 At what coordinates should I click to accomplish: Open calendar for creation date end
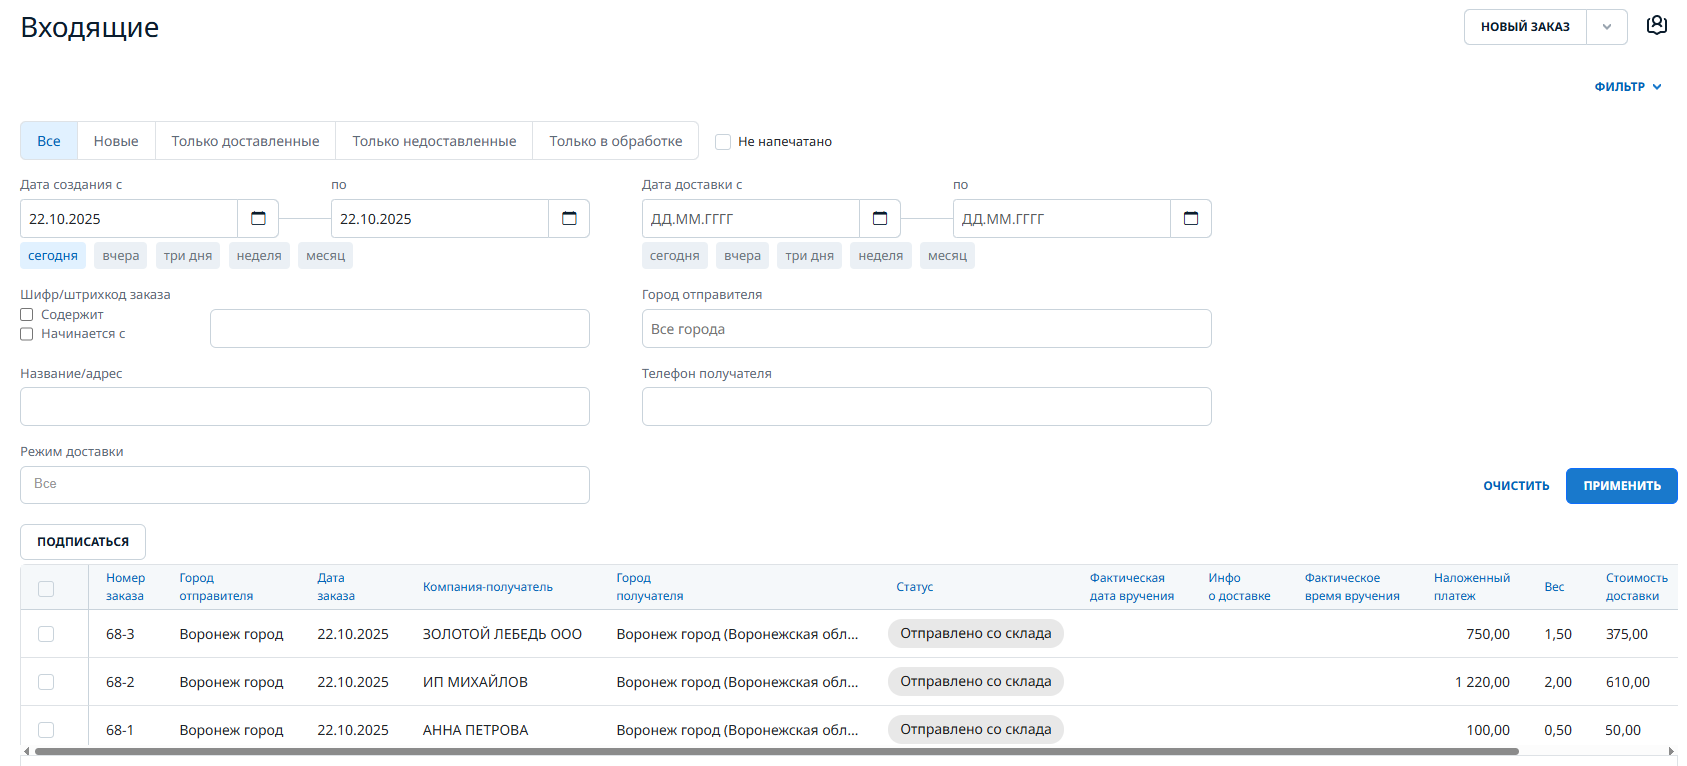(569, 219)
